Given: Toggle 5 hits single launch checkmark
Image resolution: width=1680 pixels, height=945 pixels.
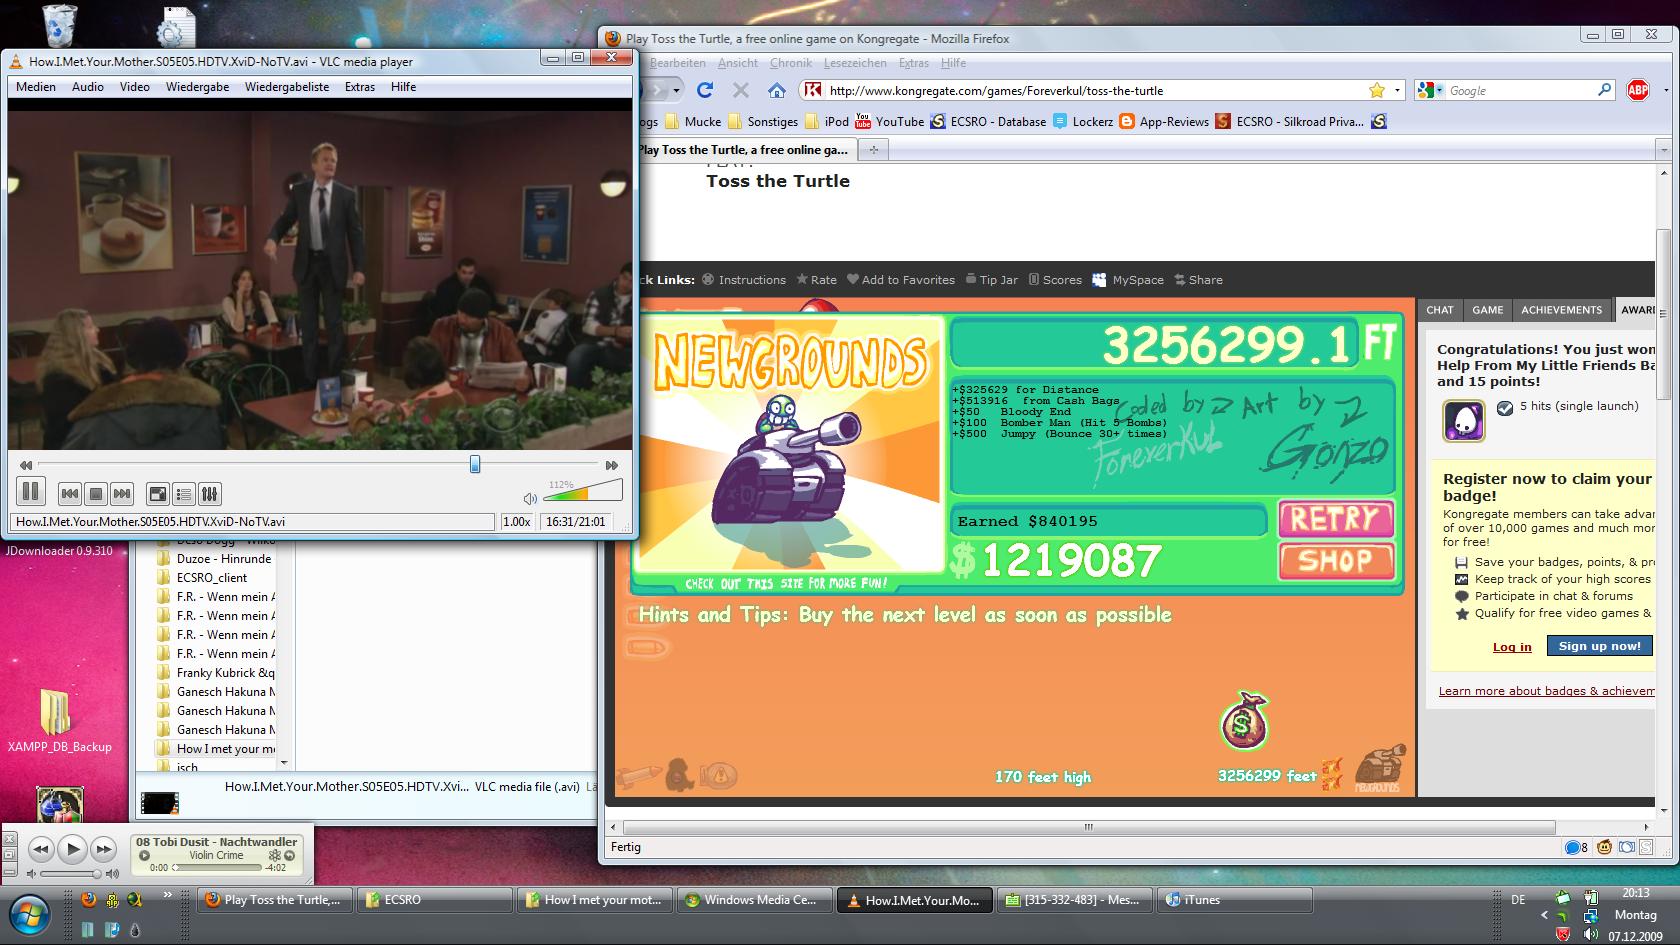Looking at the screenshot, I should pos(1504,407).
